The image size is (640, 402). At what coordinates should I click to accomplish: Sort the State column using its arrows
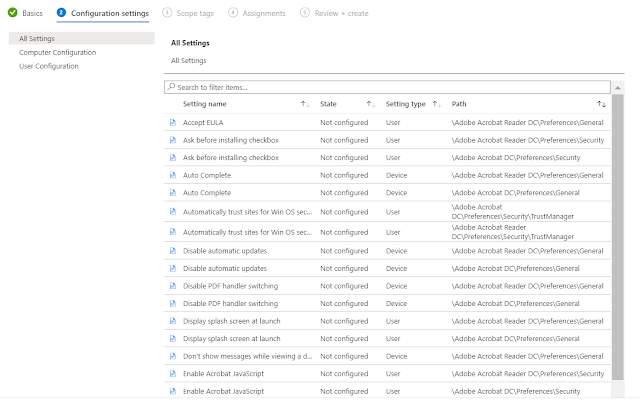tap(370, 104)
